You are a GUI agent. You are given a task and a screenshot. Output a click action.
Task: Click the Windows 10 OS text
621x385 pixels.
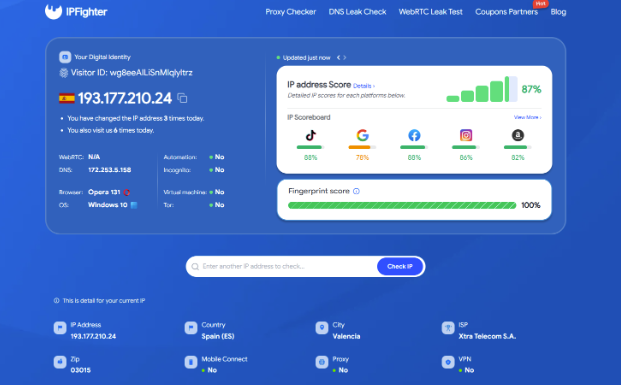point(107,205)
